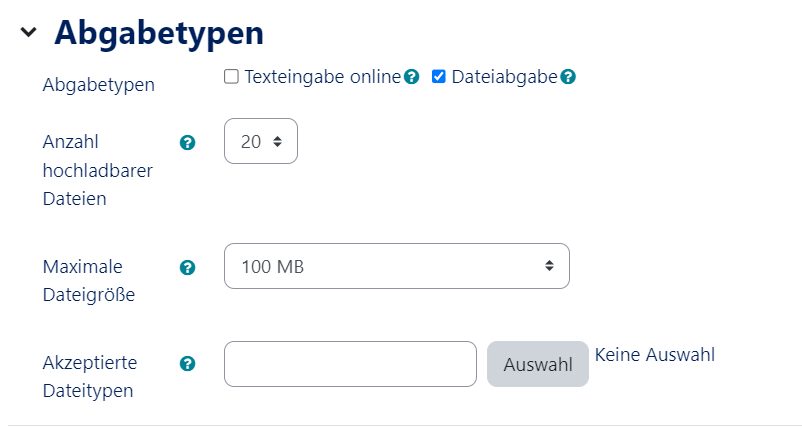
Task: Click the Anzahl hochladbarer Dateien label
Action: tap(97, 170)
